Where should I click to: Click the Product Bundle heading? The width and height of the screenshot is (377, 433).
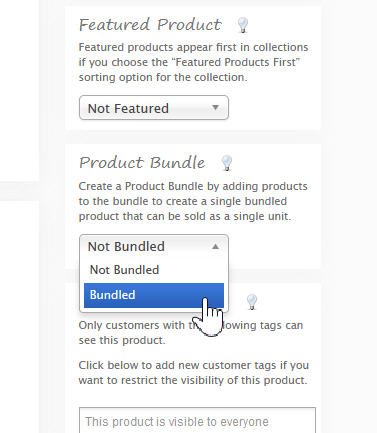(x=142, y=163)
